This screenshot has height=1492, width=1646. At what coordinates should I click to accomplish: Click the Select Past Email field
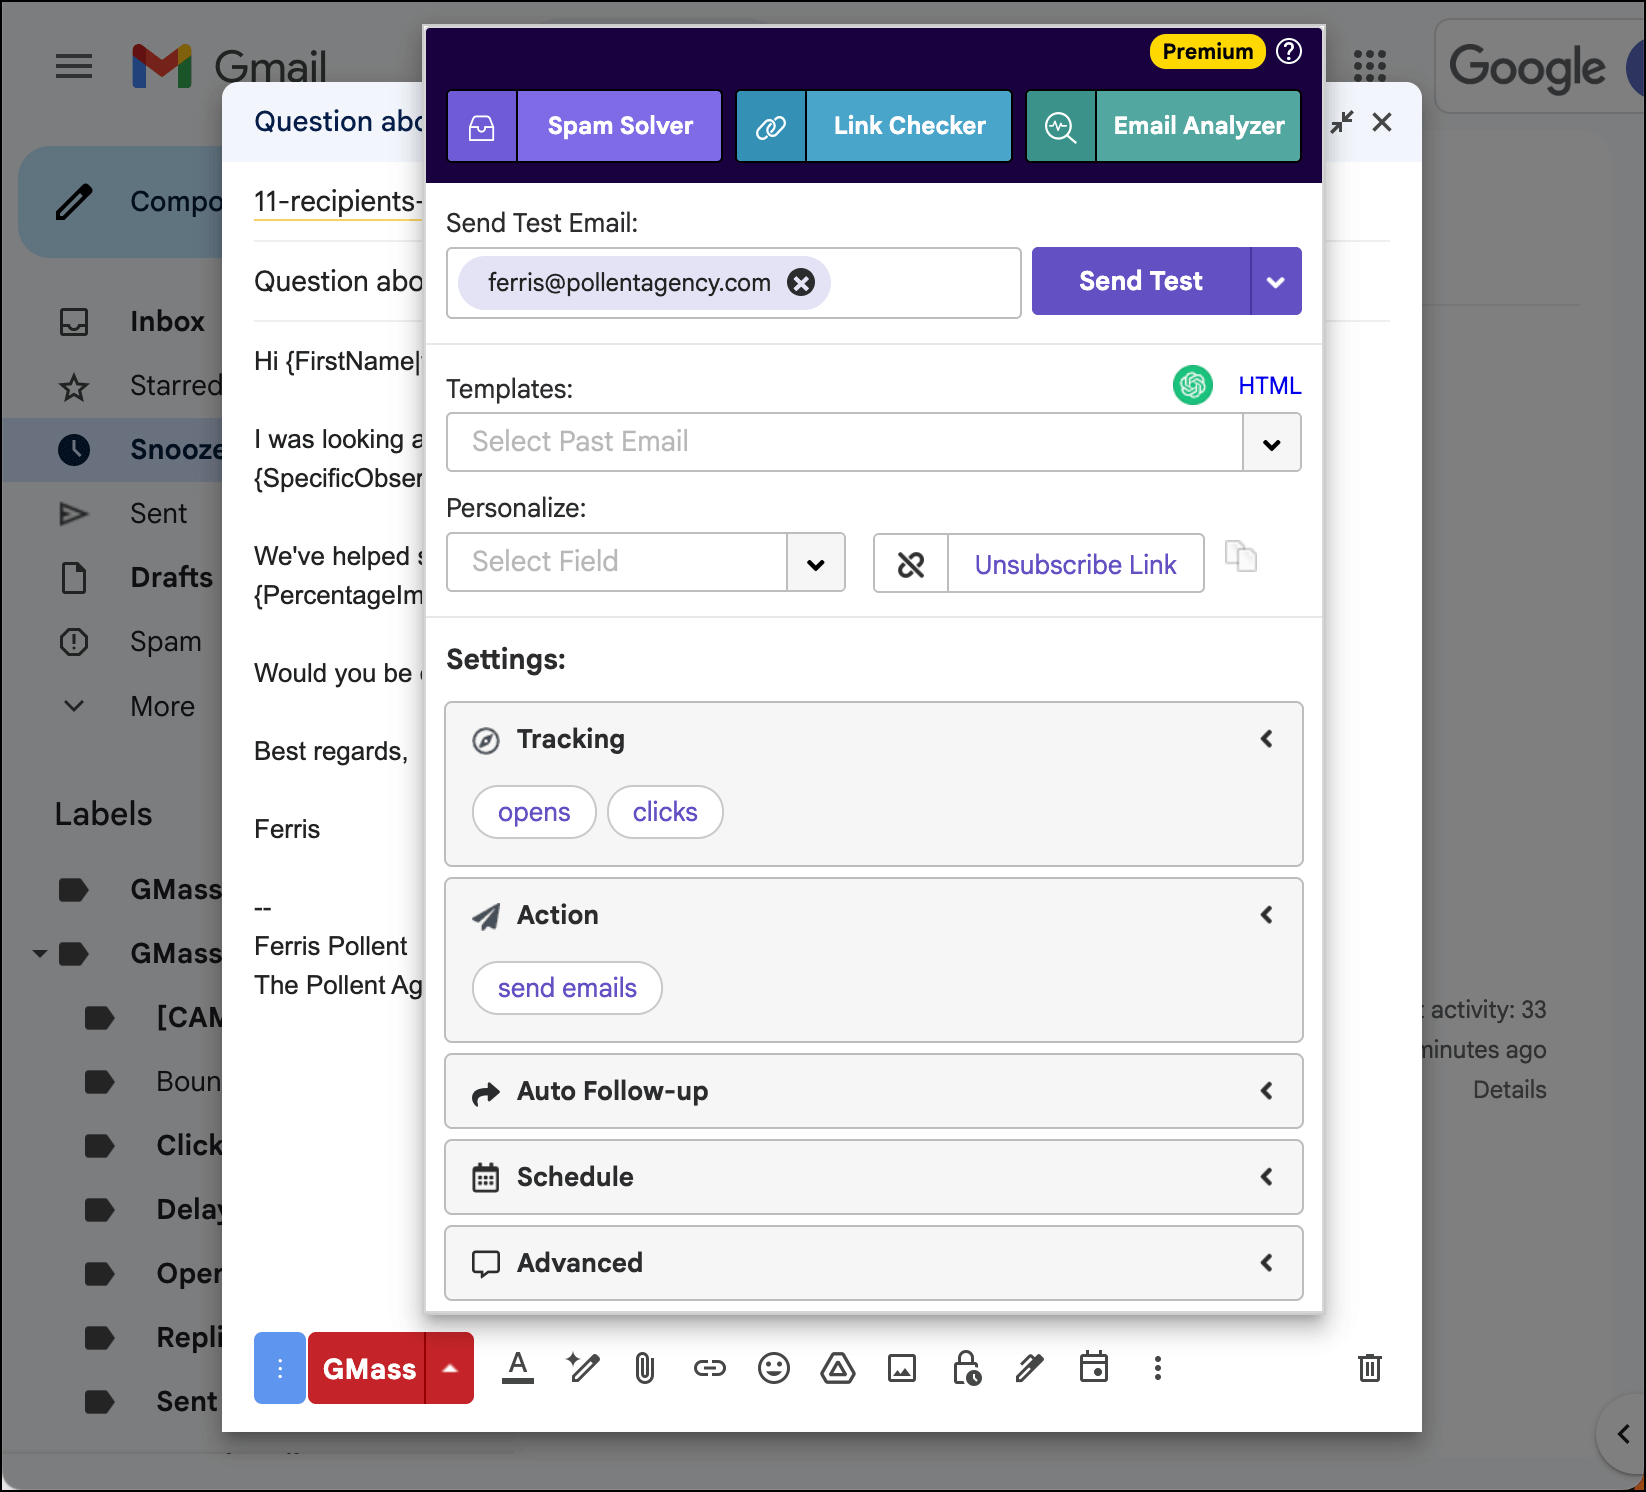pos(844,442)
